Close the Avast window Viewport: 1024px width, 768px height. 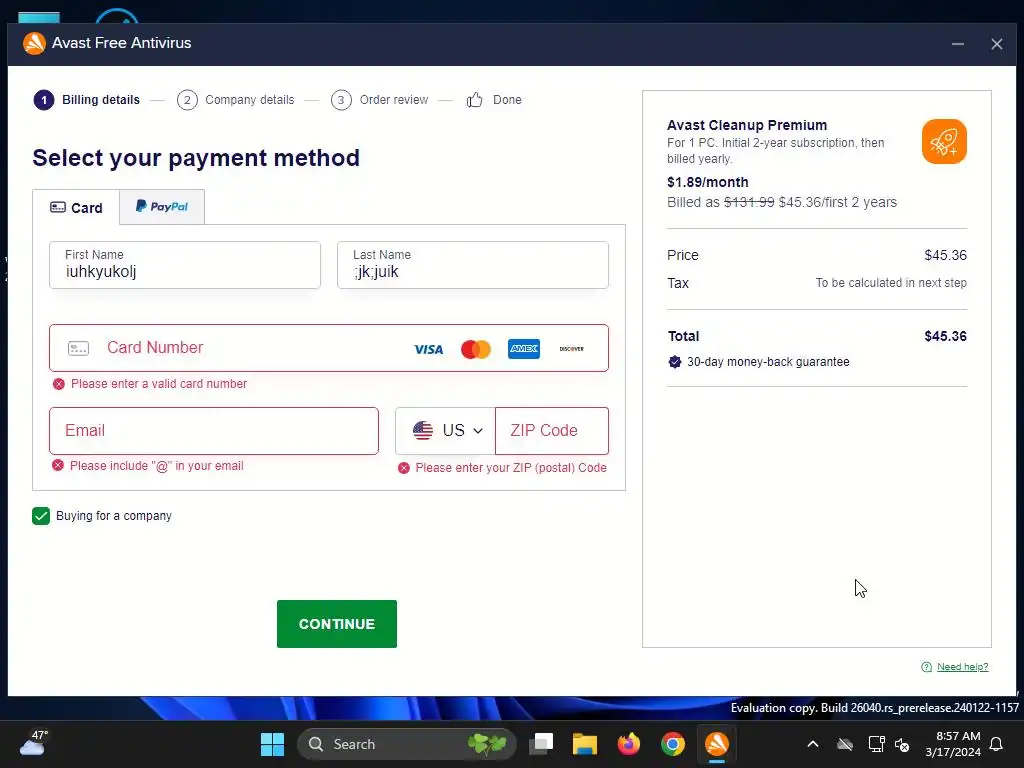(997, 44)
